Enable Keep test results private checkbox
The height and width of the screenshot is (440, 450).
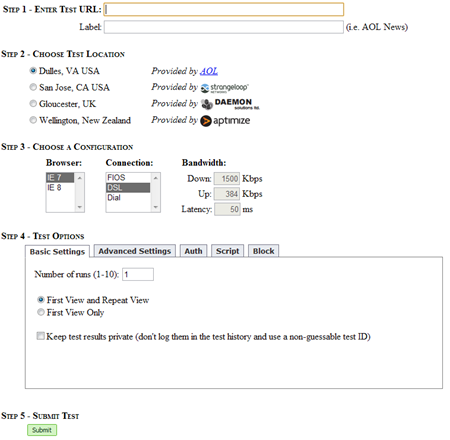point(41,336)
